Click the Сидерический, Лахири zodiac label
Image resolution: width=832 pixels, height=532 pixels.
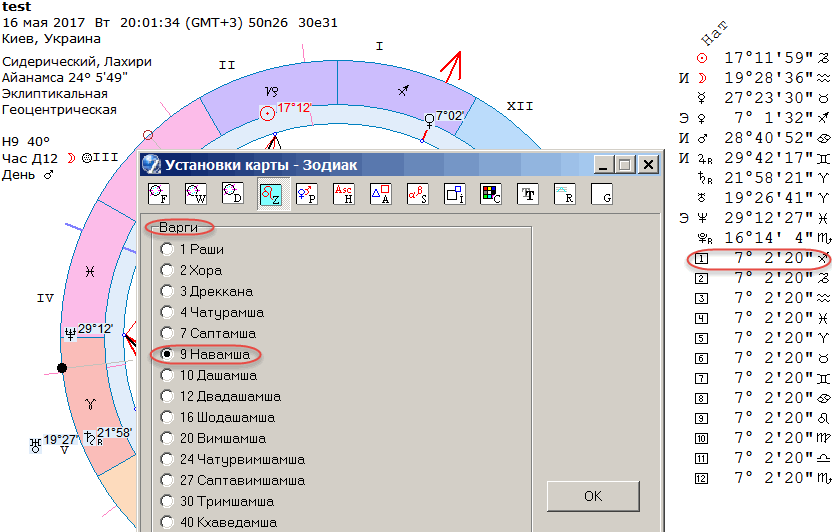click(77, 62)
